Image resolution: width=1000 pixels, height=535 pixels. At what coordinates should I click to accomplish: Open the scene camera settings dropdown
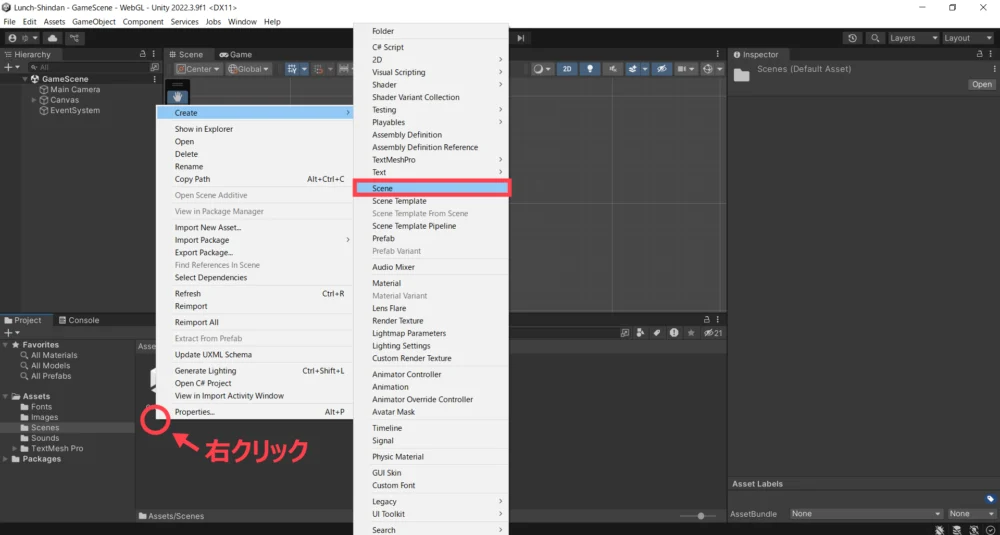tap(686, 69)
